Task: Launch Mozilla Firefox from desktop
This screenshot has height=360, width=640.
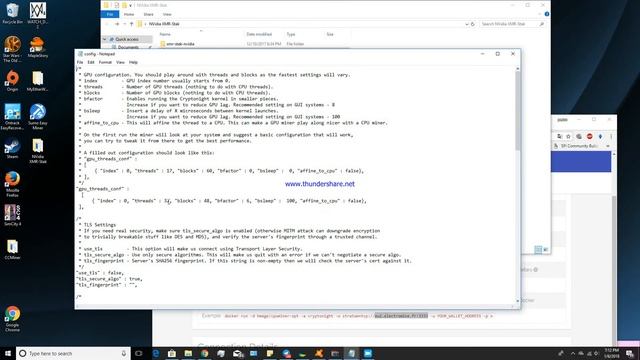Action: (12, 184)
